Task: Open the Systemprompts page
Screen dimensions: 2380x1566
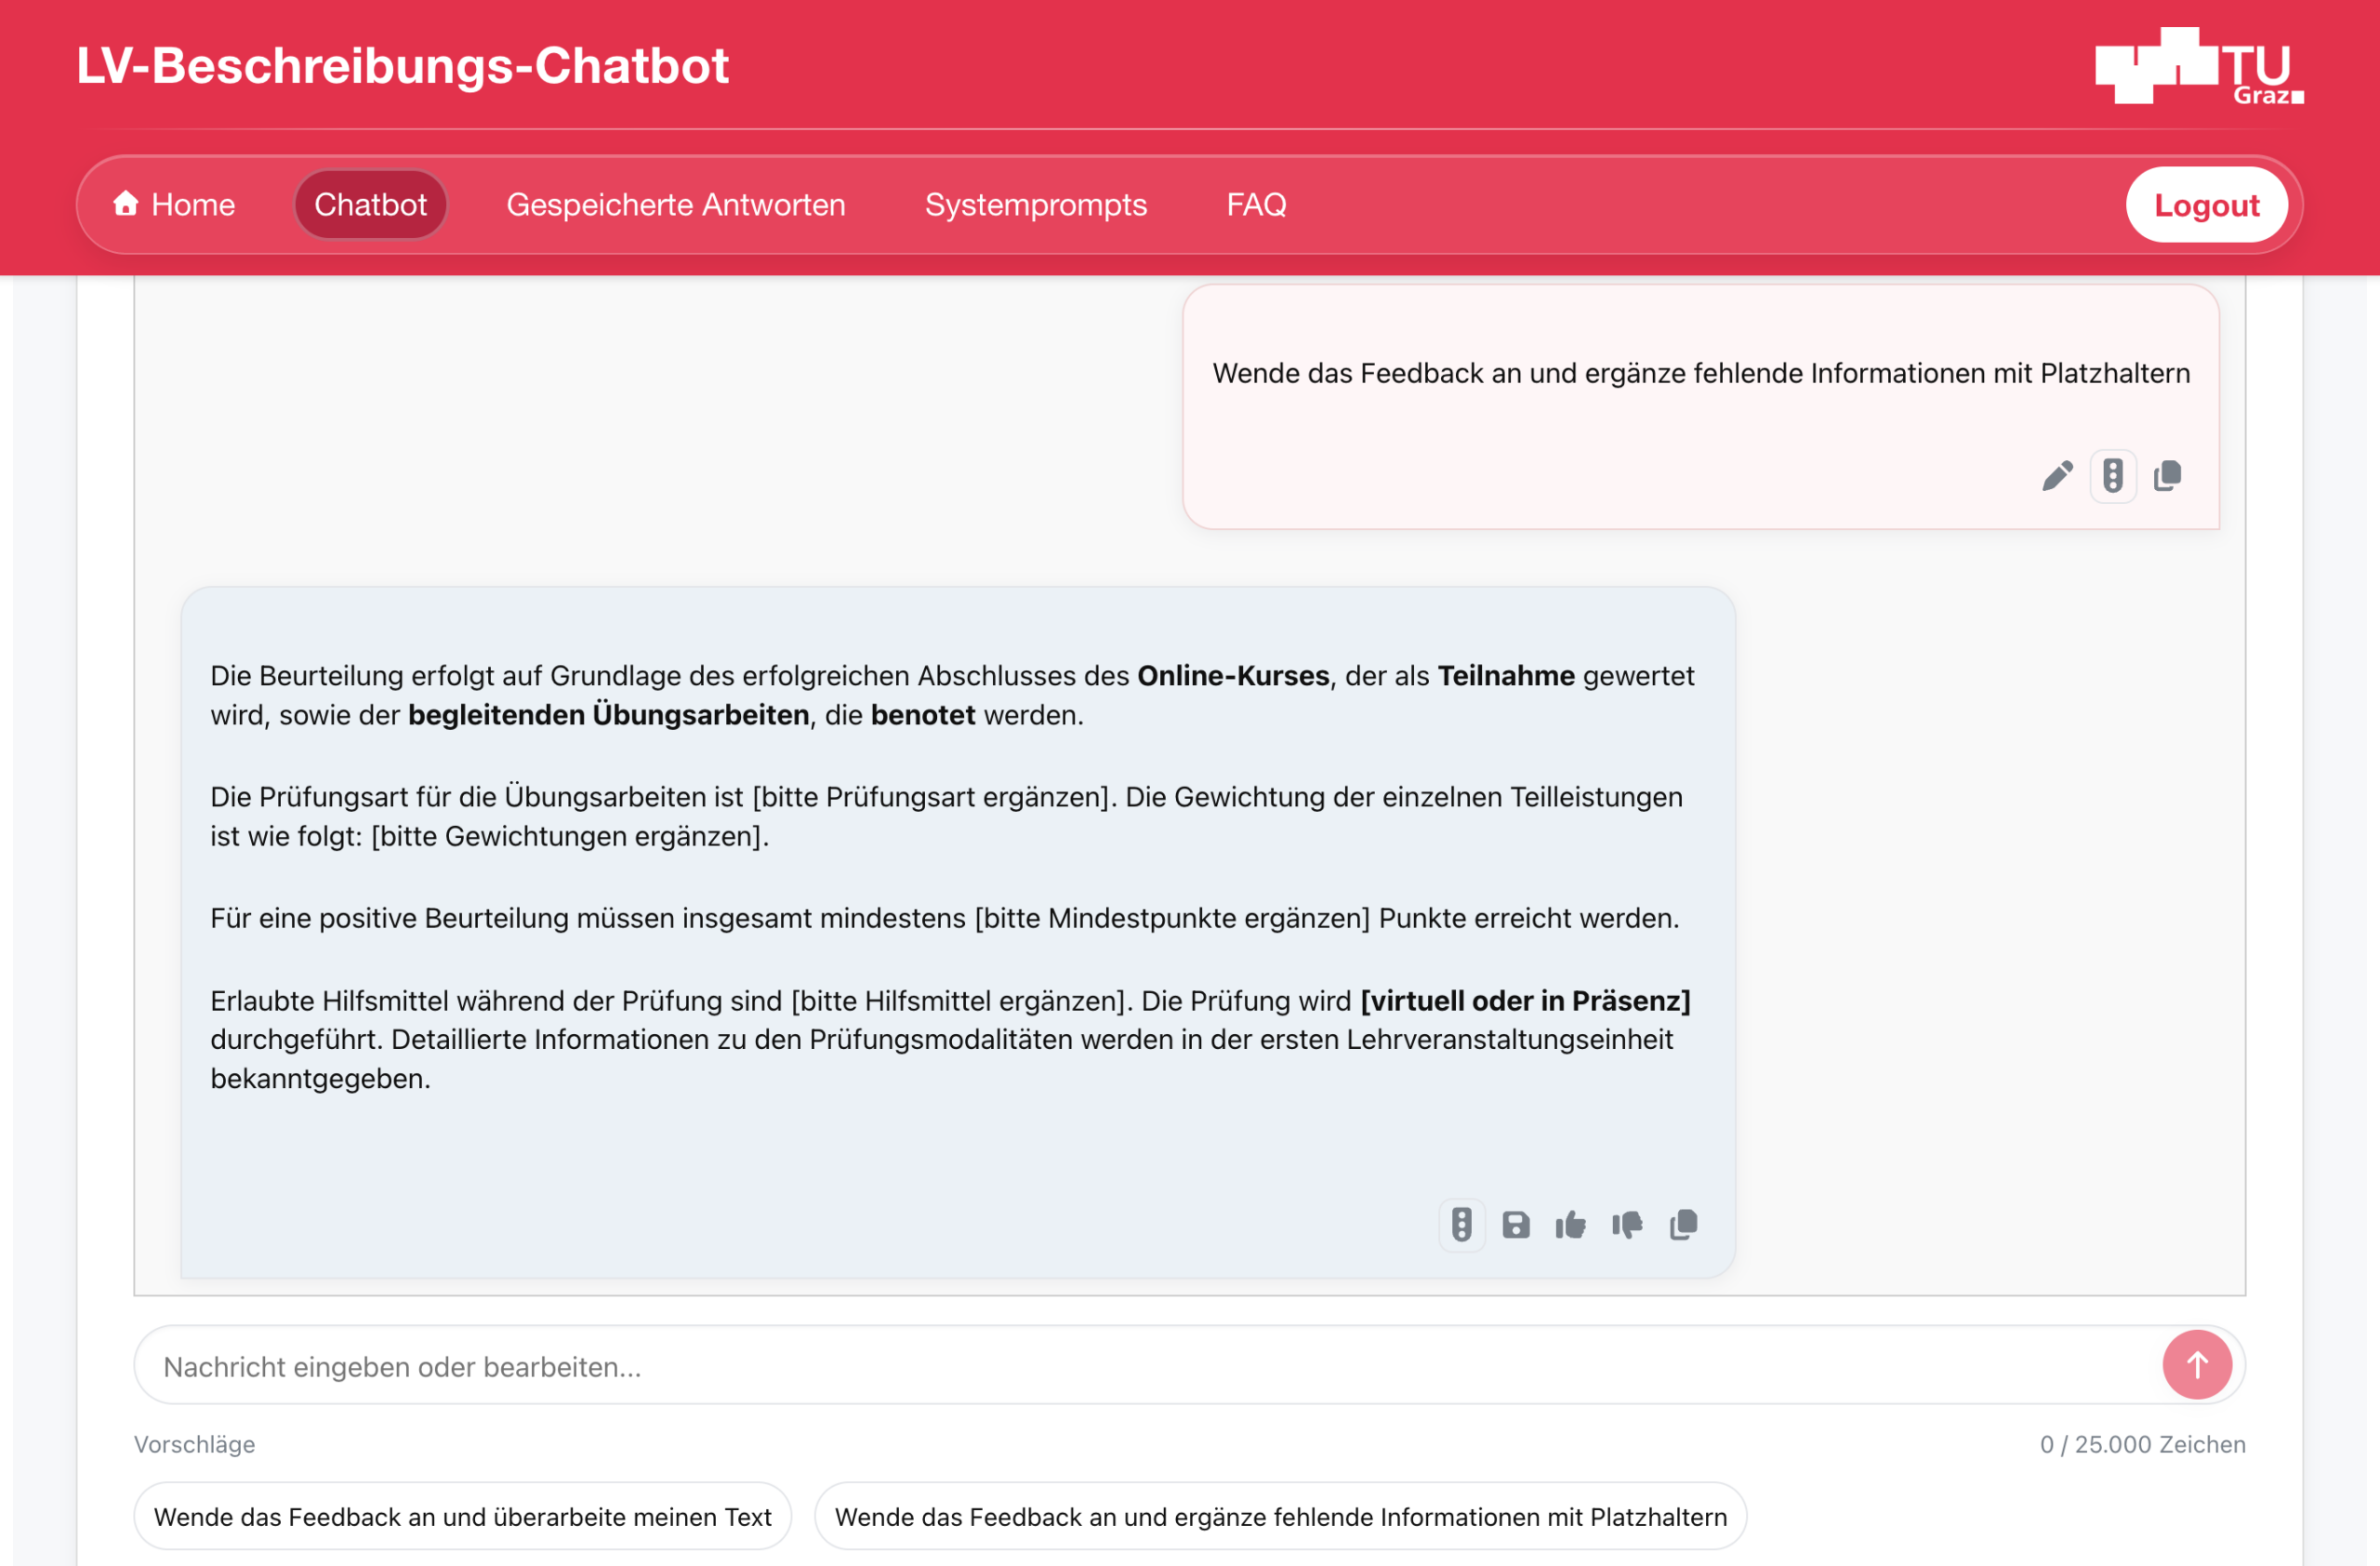Action: point(1036,204)
